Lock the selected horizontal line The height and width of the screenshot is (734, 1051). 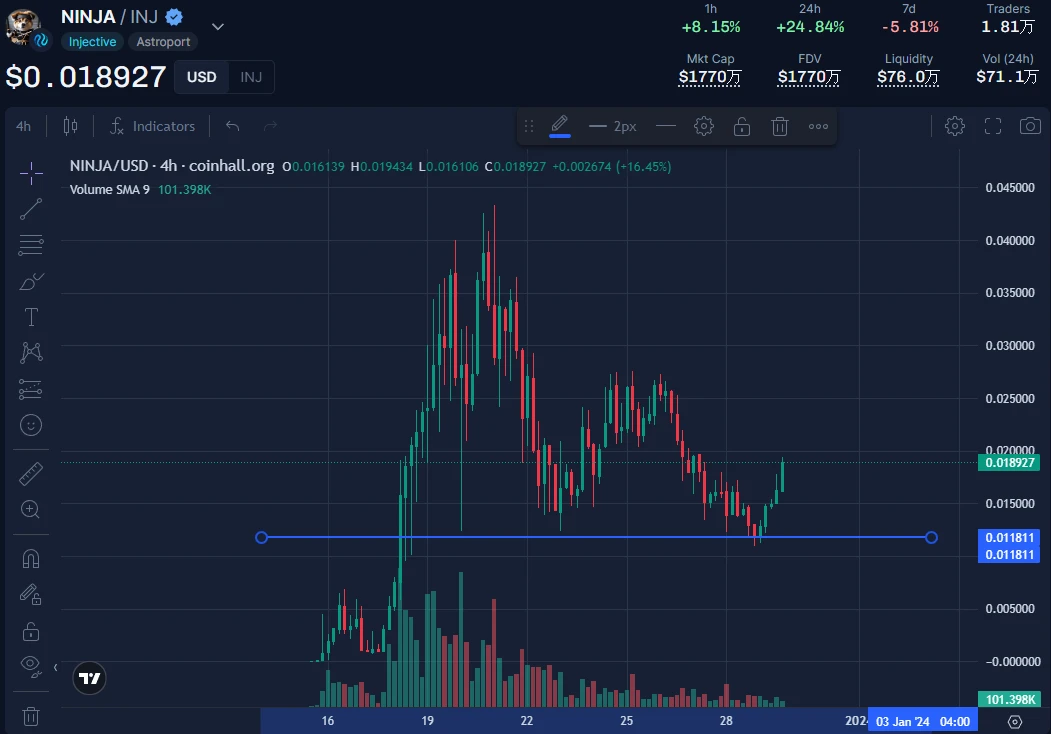pos(741,126)
